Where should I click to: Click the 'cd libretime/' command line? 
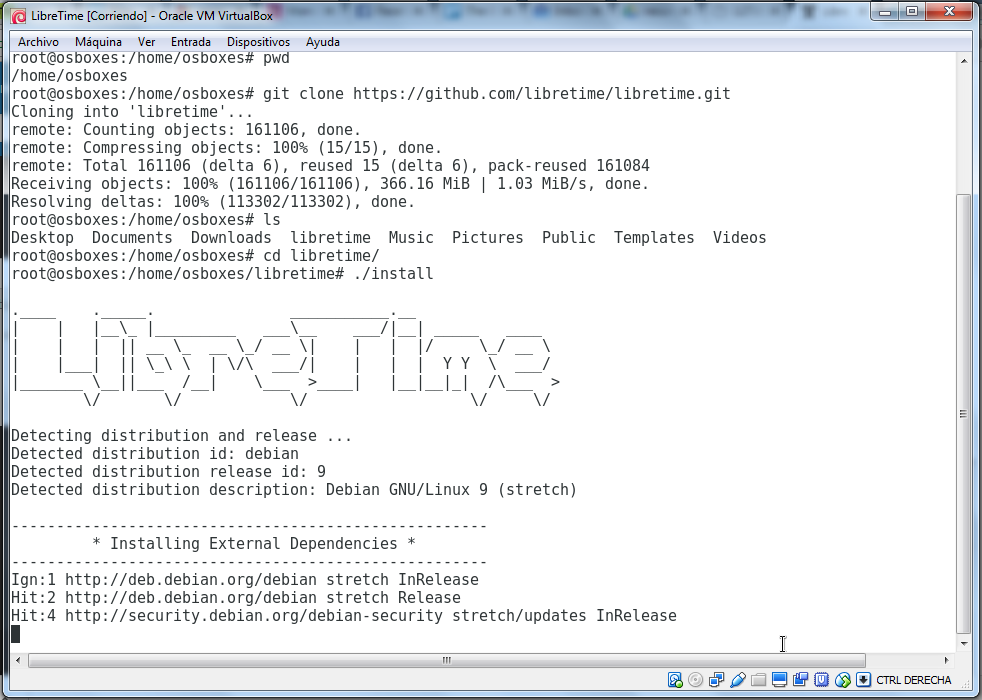click(x=195, y=255)
